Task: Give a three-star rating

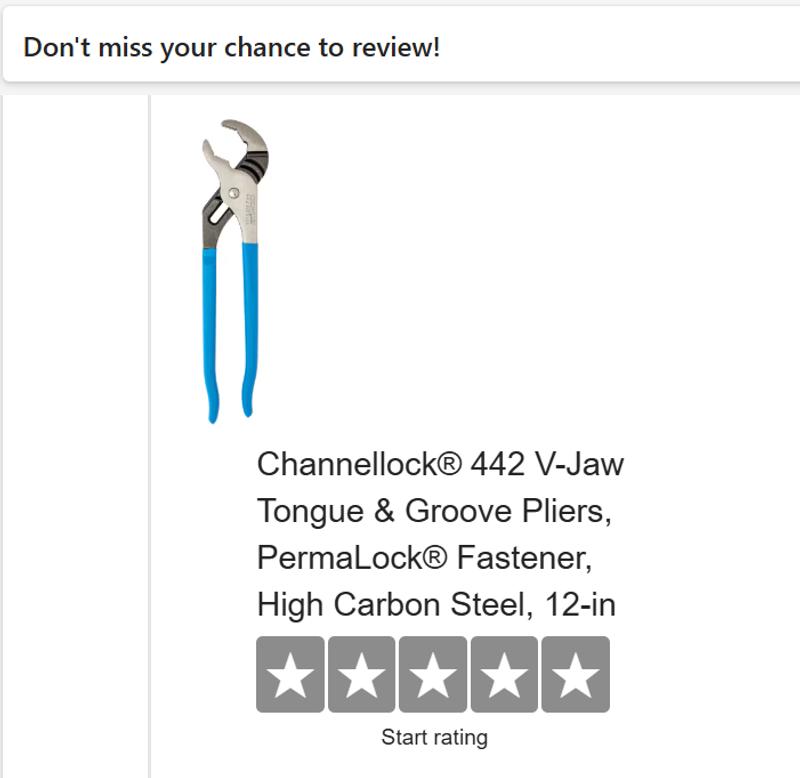Action: (x=433, y=675)
